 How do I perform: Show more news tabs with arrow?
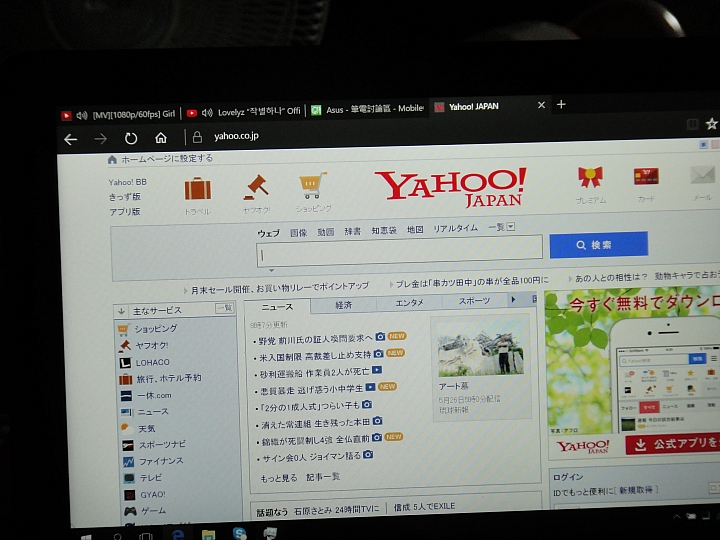(513, 300)
